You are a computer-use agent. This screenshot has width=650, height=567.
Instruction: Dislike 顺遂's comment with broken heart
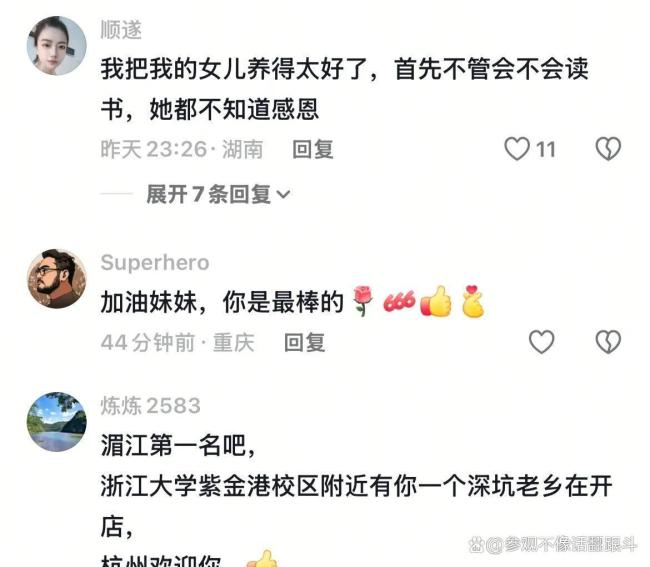point(608,148)
